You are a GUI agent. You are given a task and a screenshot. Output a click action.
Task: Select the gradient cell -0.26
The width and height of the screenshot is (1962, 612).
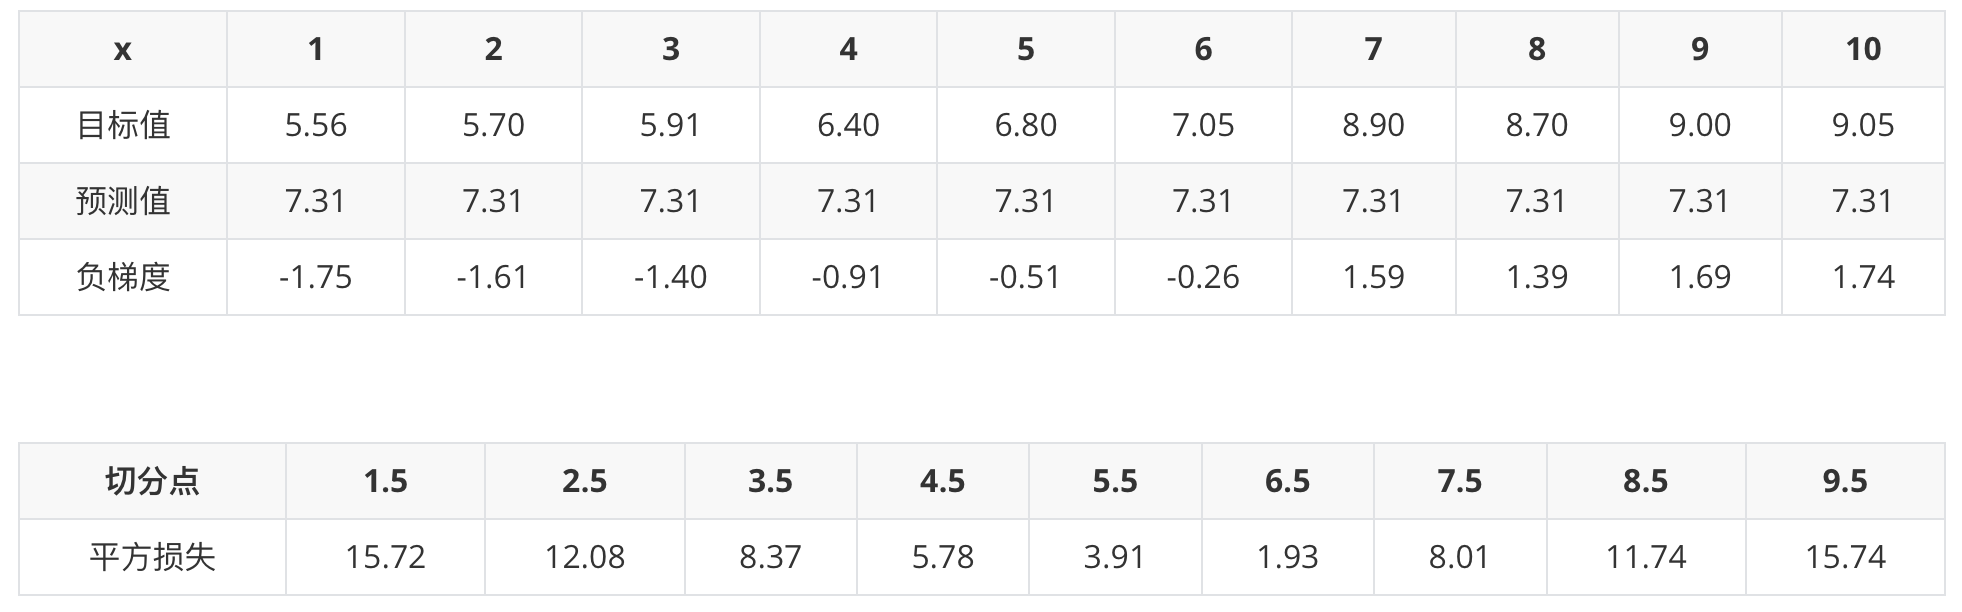1203,277
